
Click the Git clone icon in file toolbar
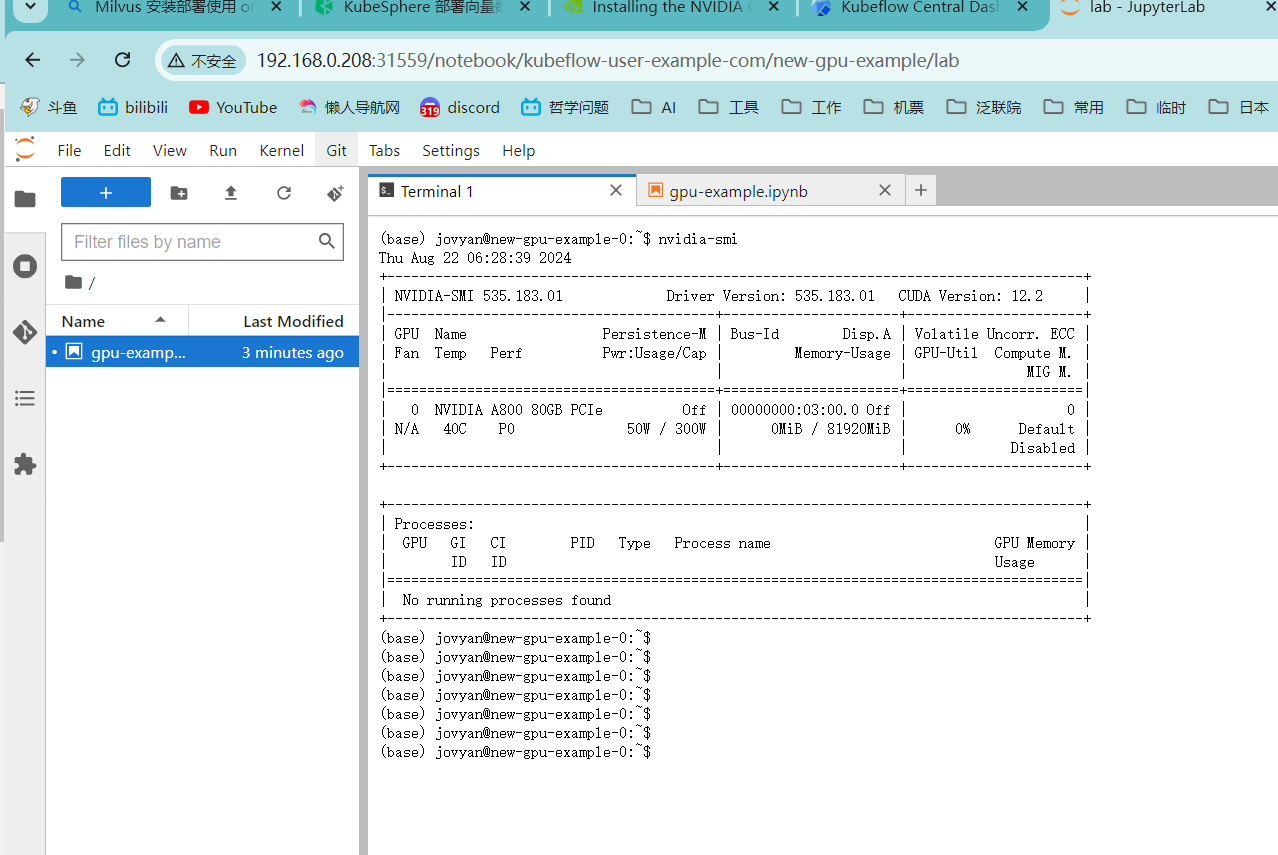click(336, 193)
